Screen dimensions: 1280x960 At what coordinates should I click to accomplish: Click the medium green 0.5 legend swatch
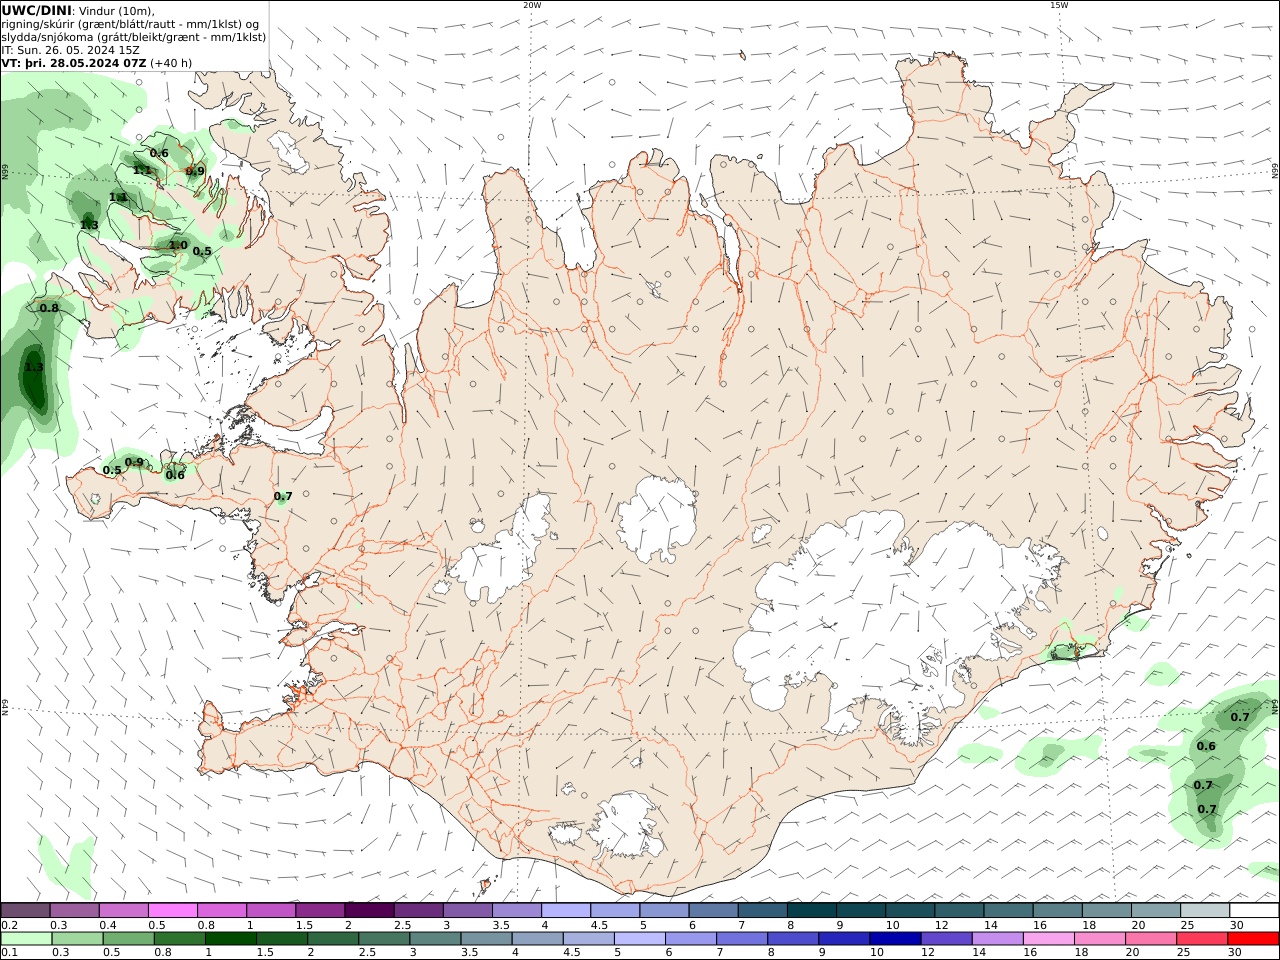coord(128,939)
